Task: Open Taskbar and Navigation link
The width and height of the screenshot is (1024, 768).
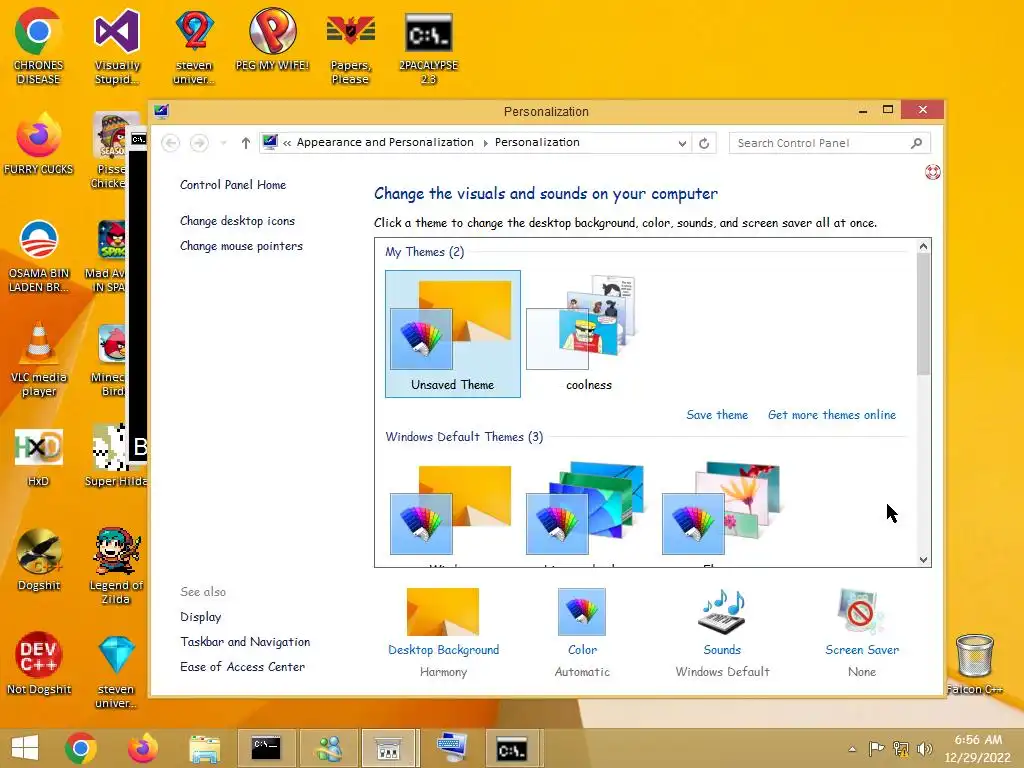Action: coord(246,642)
